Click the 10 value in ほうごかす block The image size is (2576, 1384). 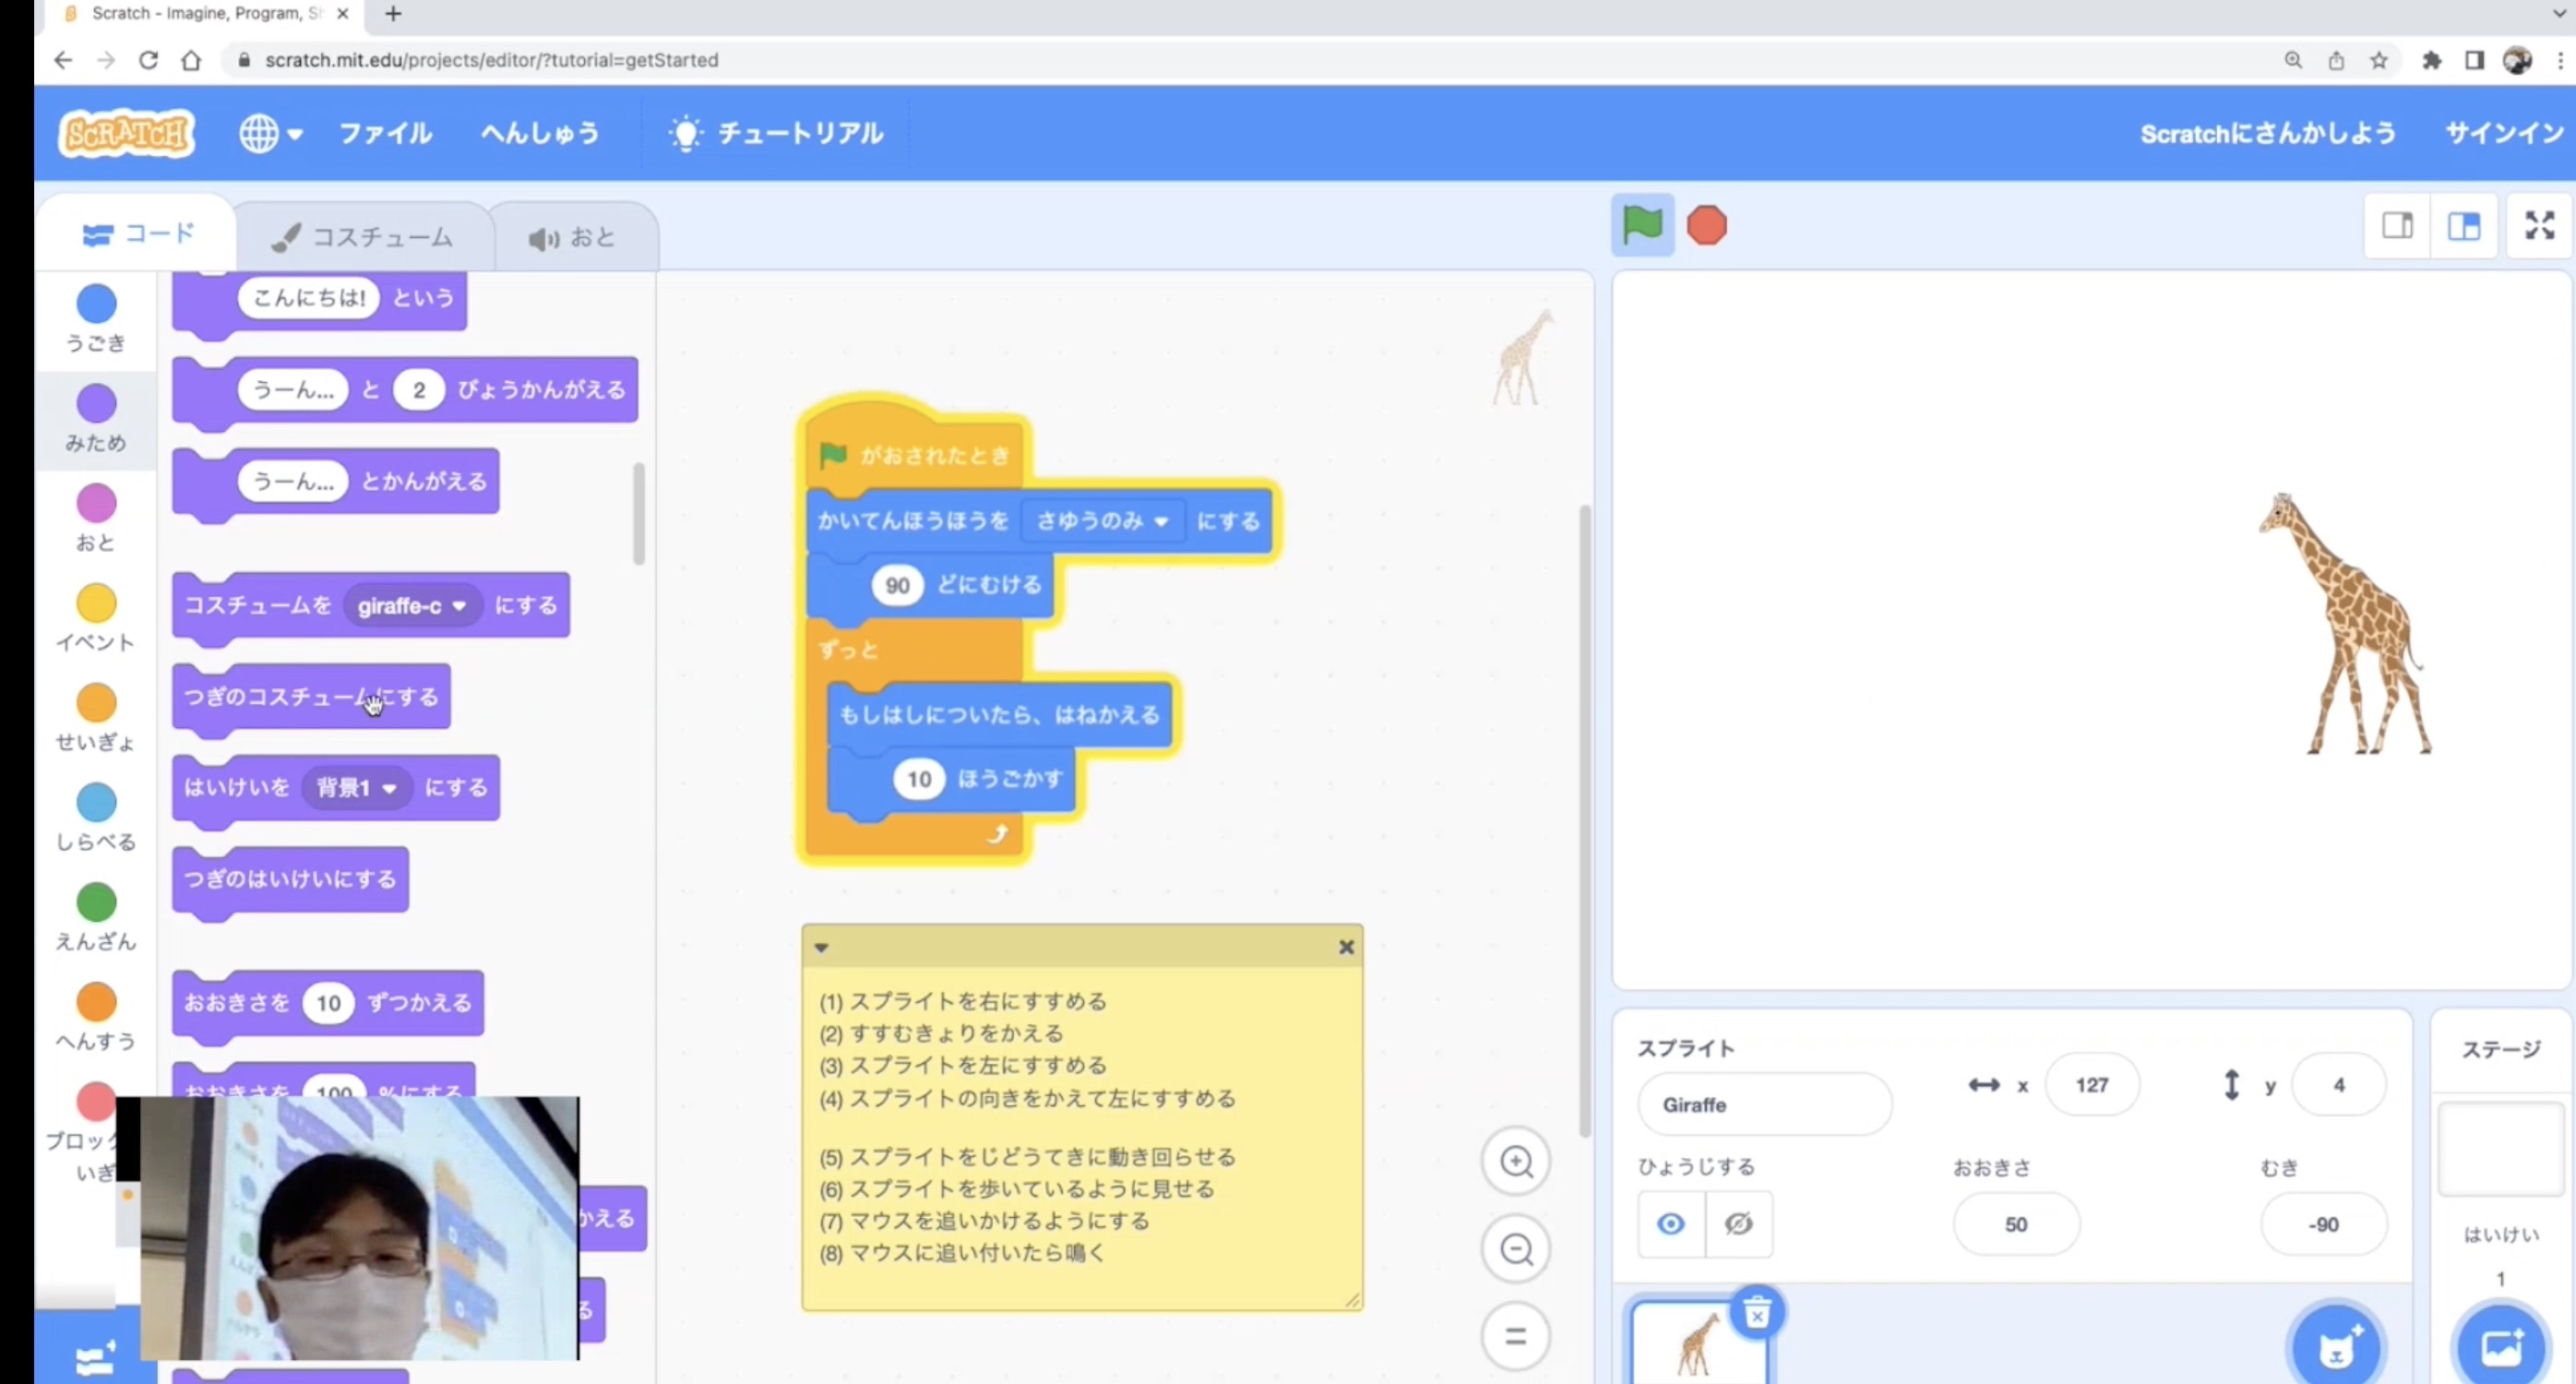[x=919, y=780]
